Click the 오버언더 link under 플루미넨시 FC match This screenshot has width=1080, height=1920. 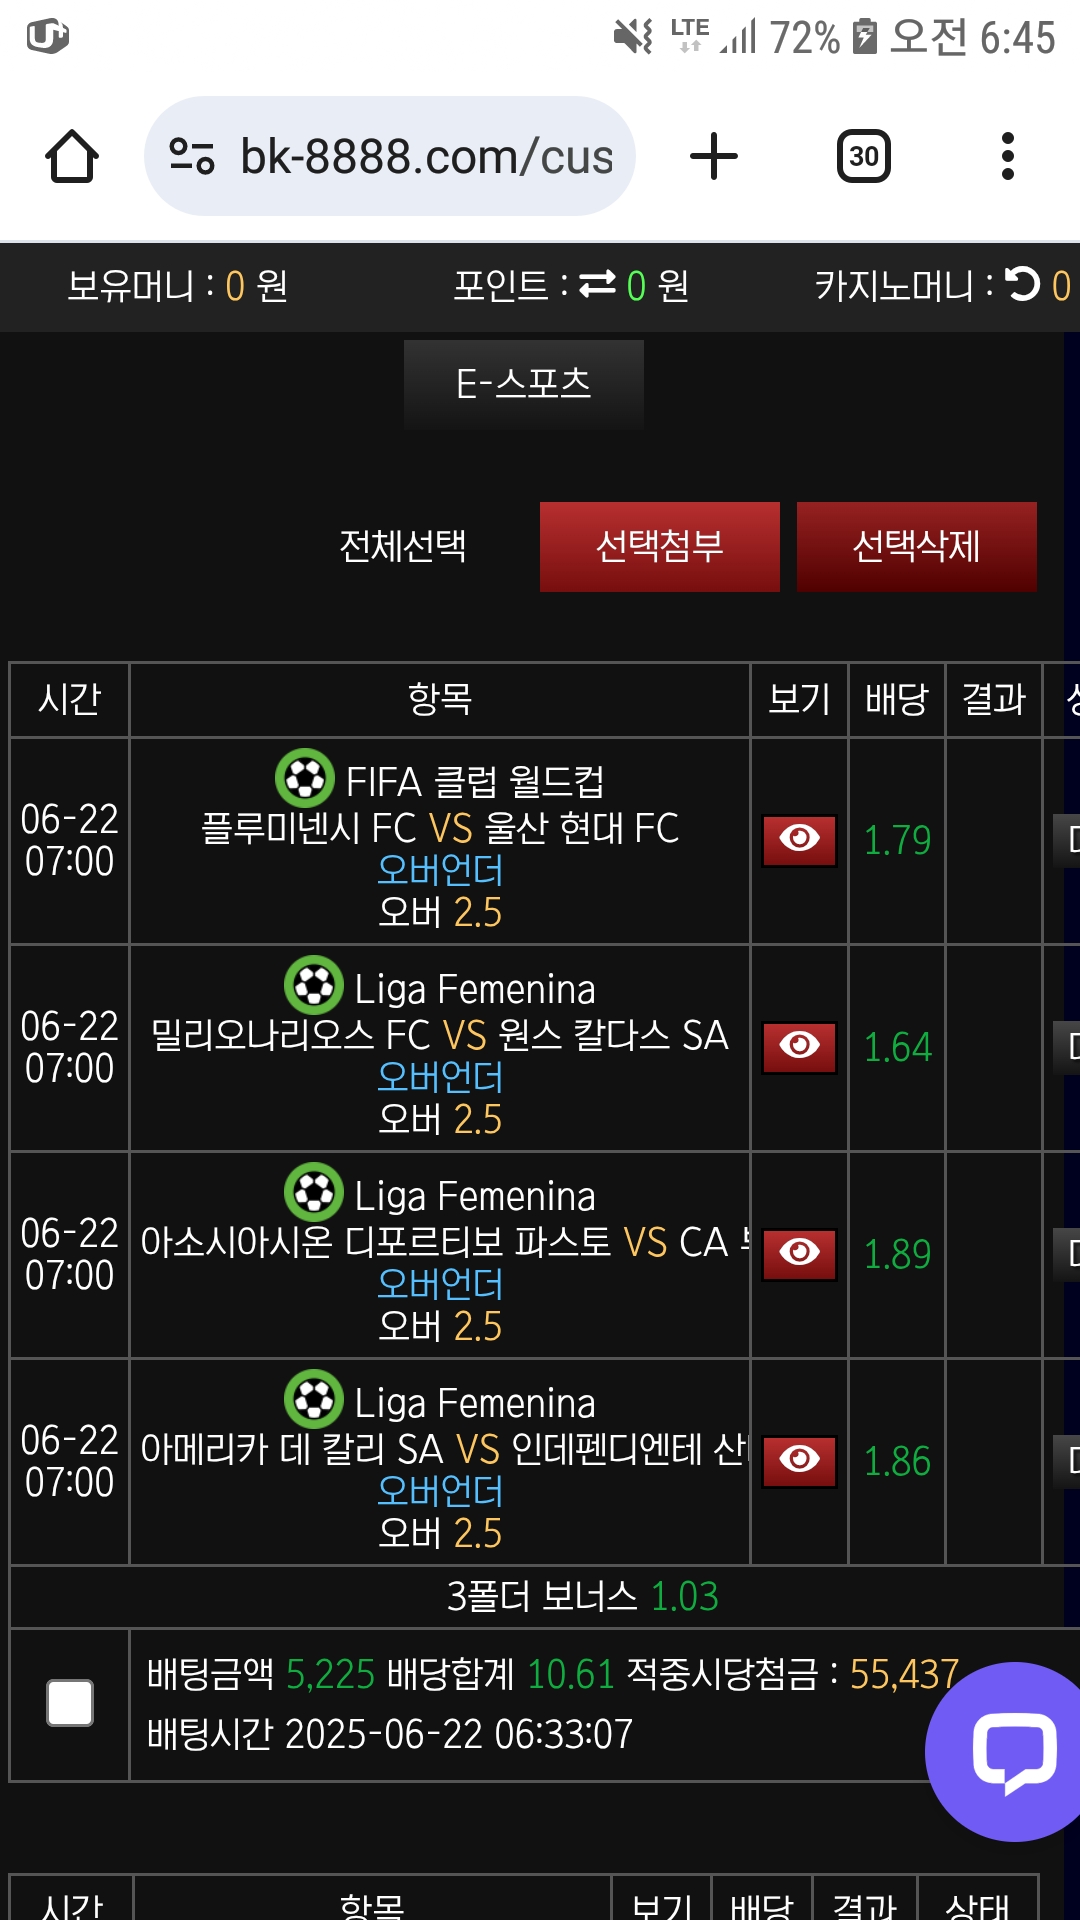pyautogui.click(x=440, y=870)
